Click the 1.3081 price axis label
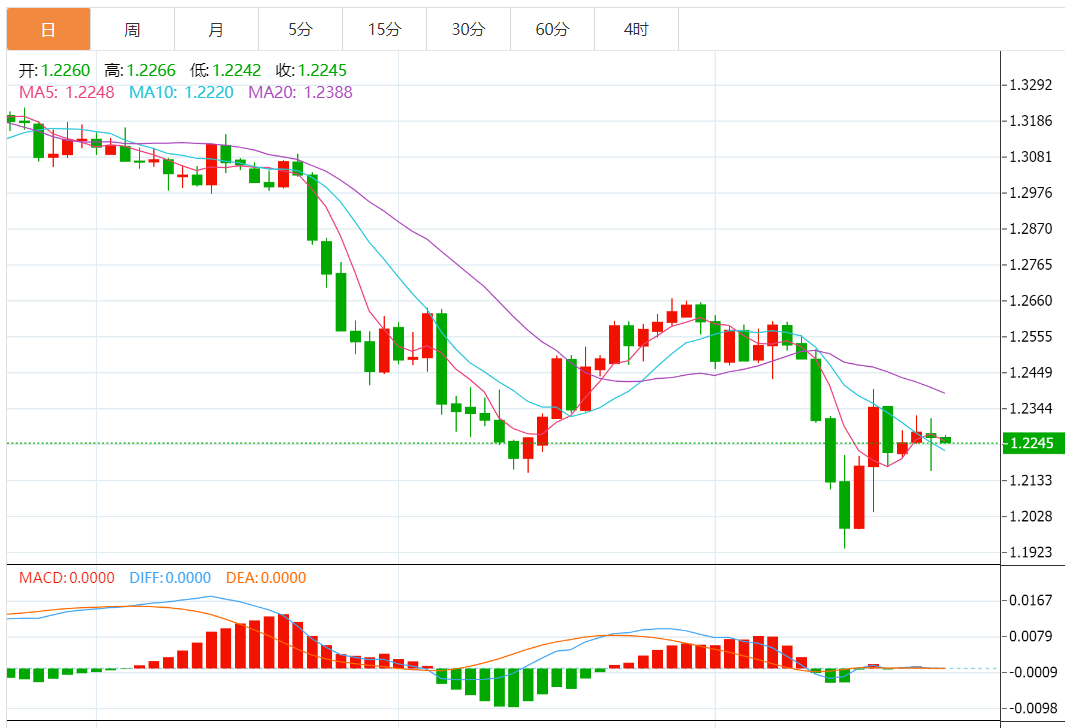1065x728 pixels. (1030, 157)
